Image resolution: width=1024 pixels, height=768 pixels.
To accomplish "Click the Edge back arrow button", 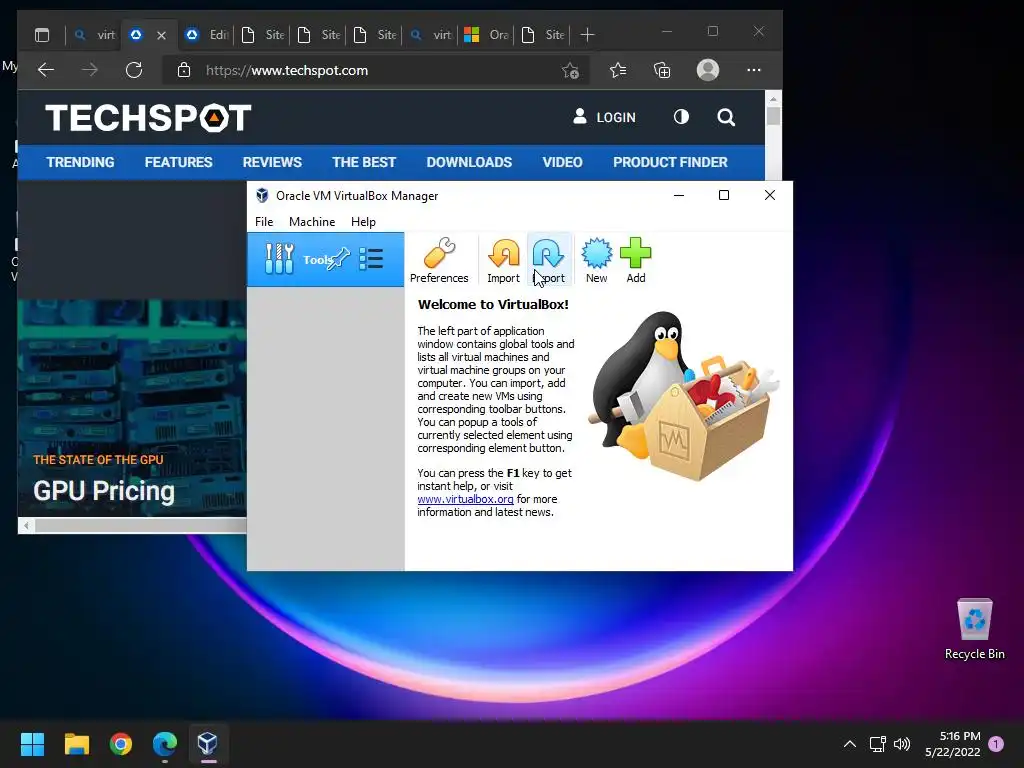I will point(46,70).
